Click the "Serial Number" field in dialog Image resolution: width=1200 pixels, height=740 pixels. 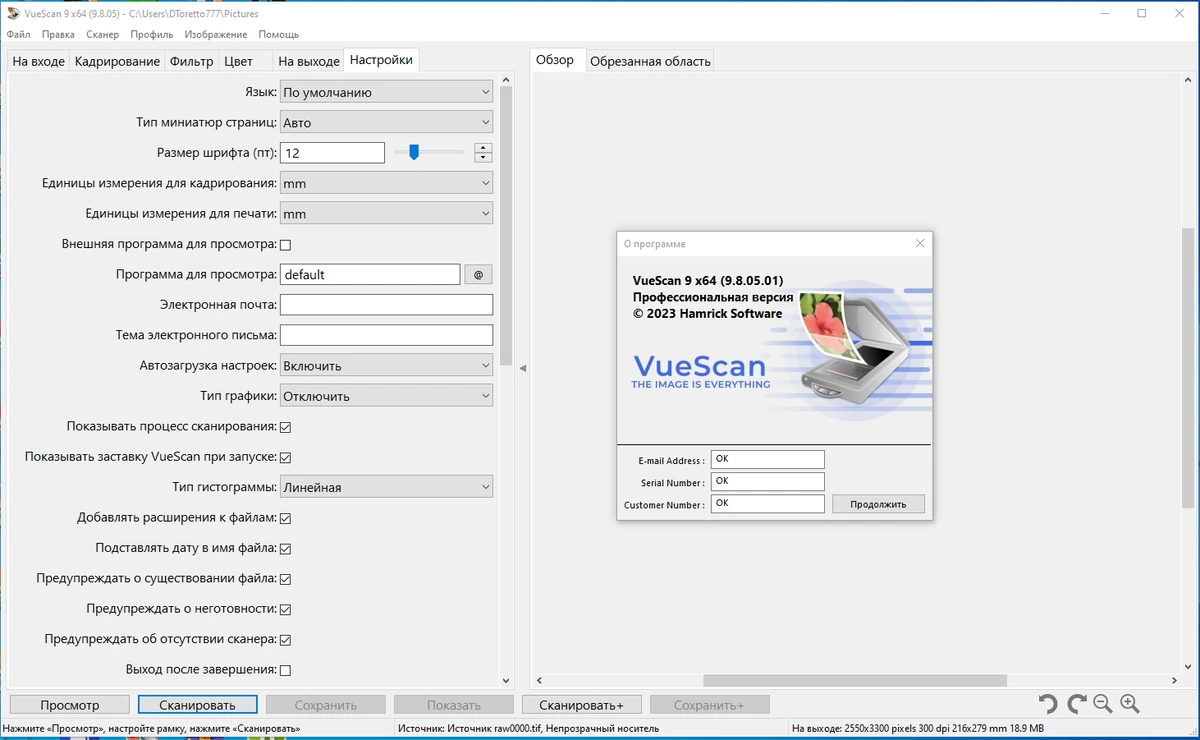point(767,481)
